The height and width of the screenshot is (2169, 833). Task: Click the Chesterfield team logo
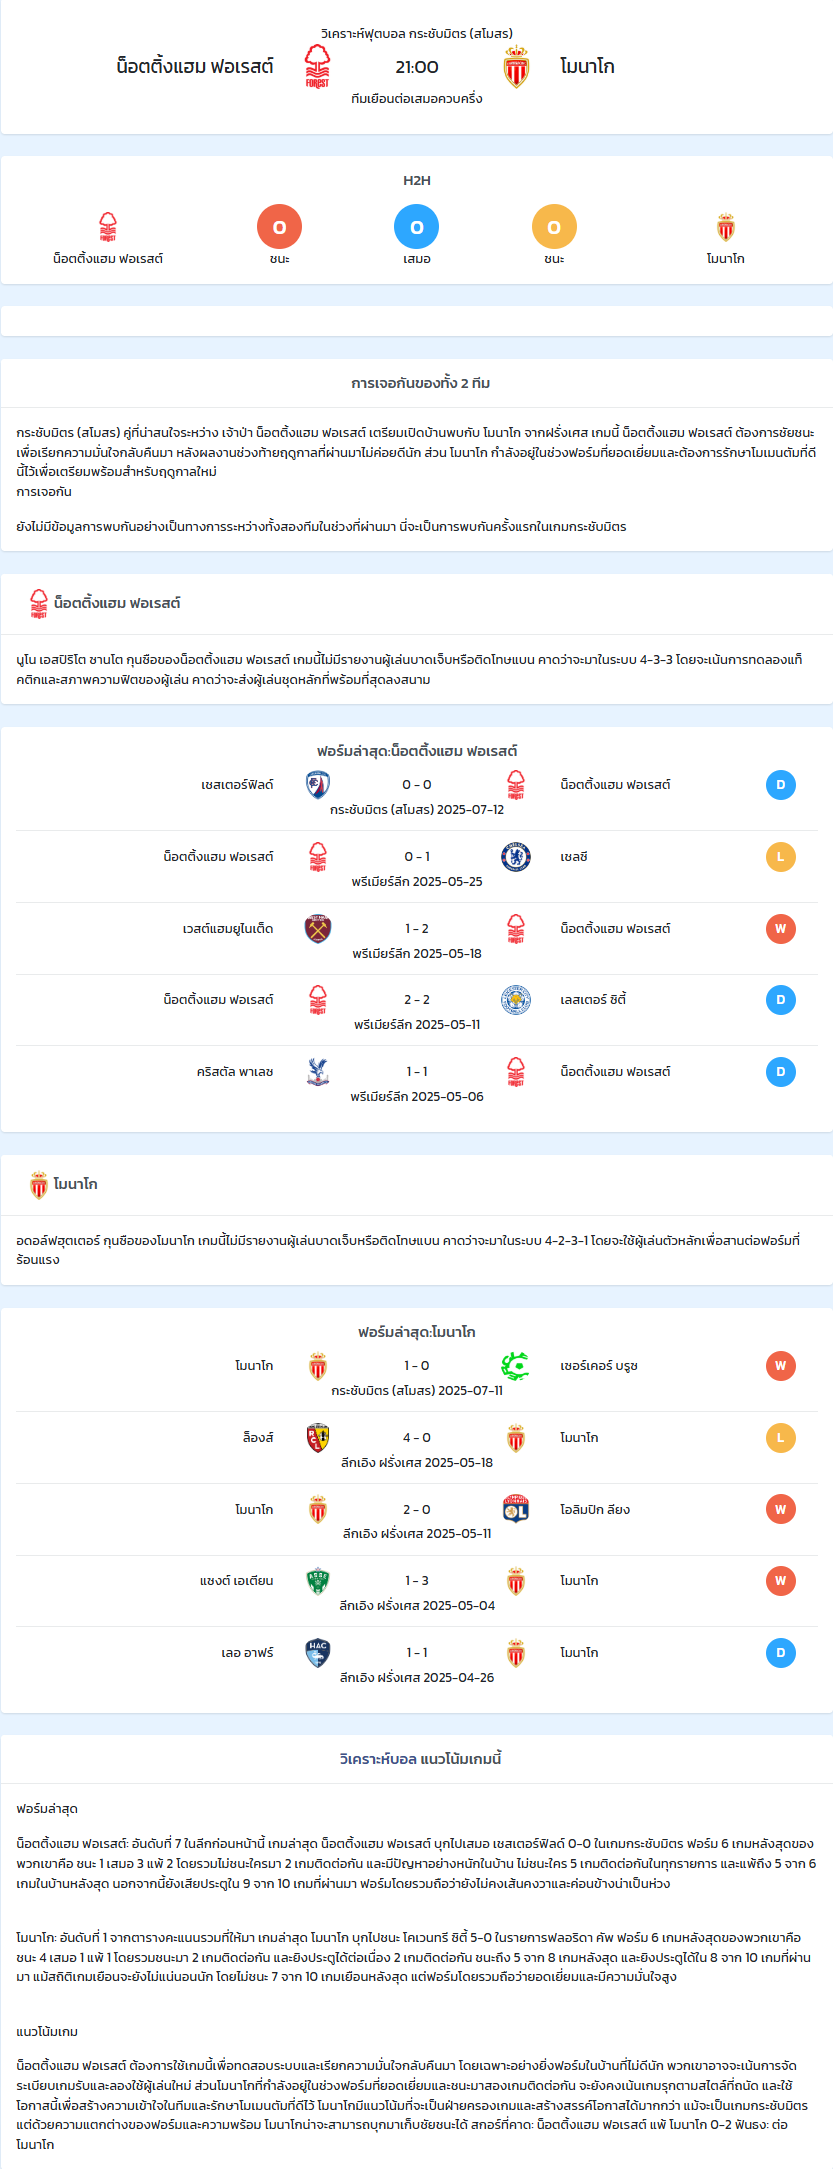[318, 785]
